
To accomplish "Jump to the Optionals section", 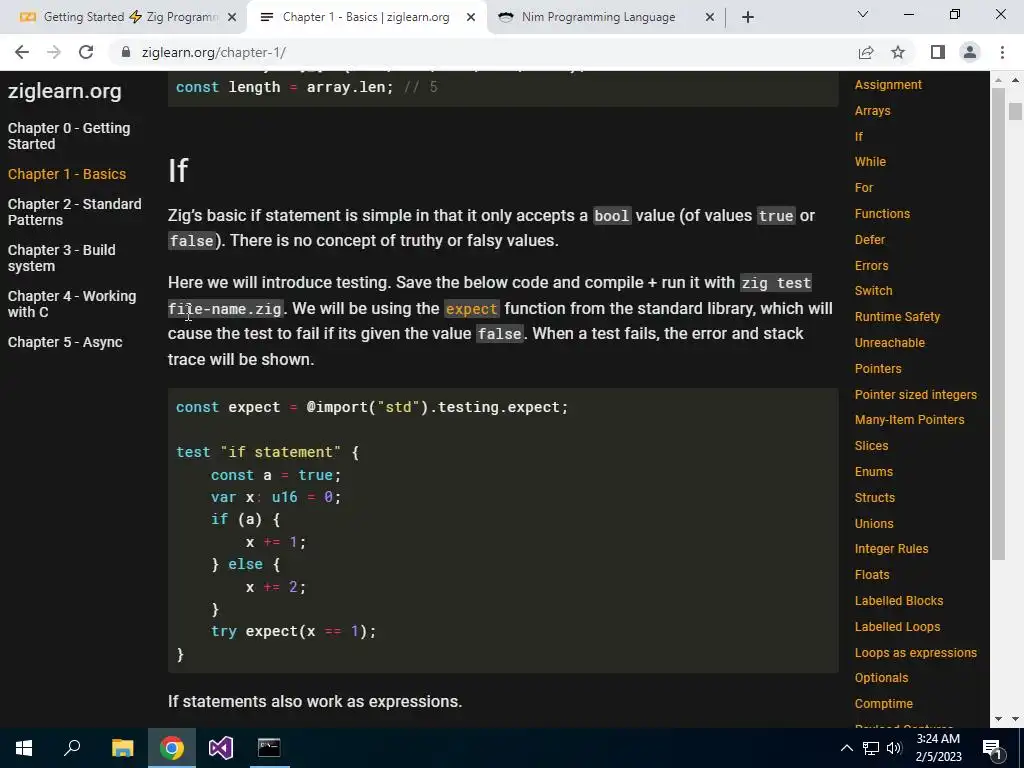I will click(881, 678).
